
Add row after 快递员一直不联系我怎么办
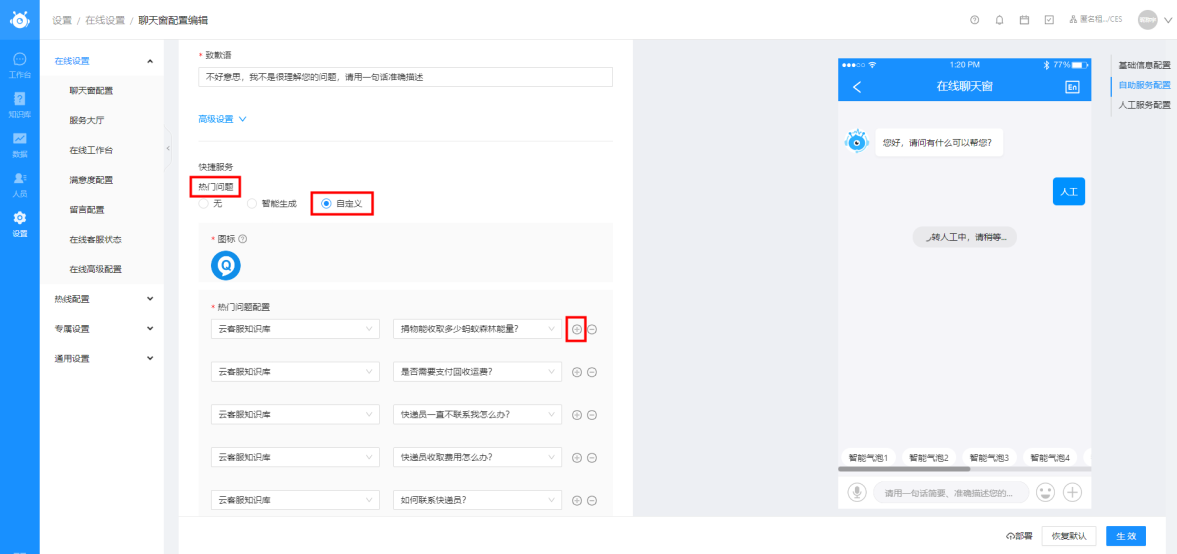tap(576, 414)
